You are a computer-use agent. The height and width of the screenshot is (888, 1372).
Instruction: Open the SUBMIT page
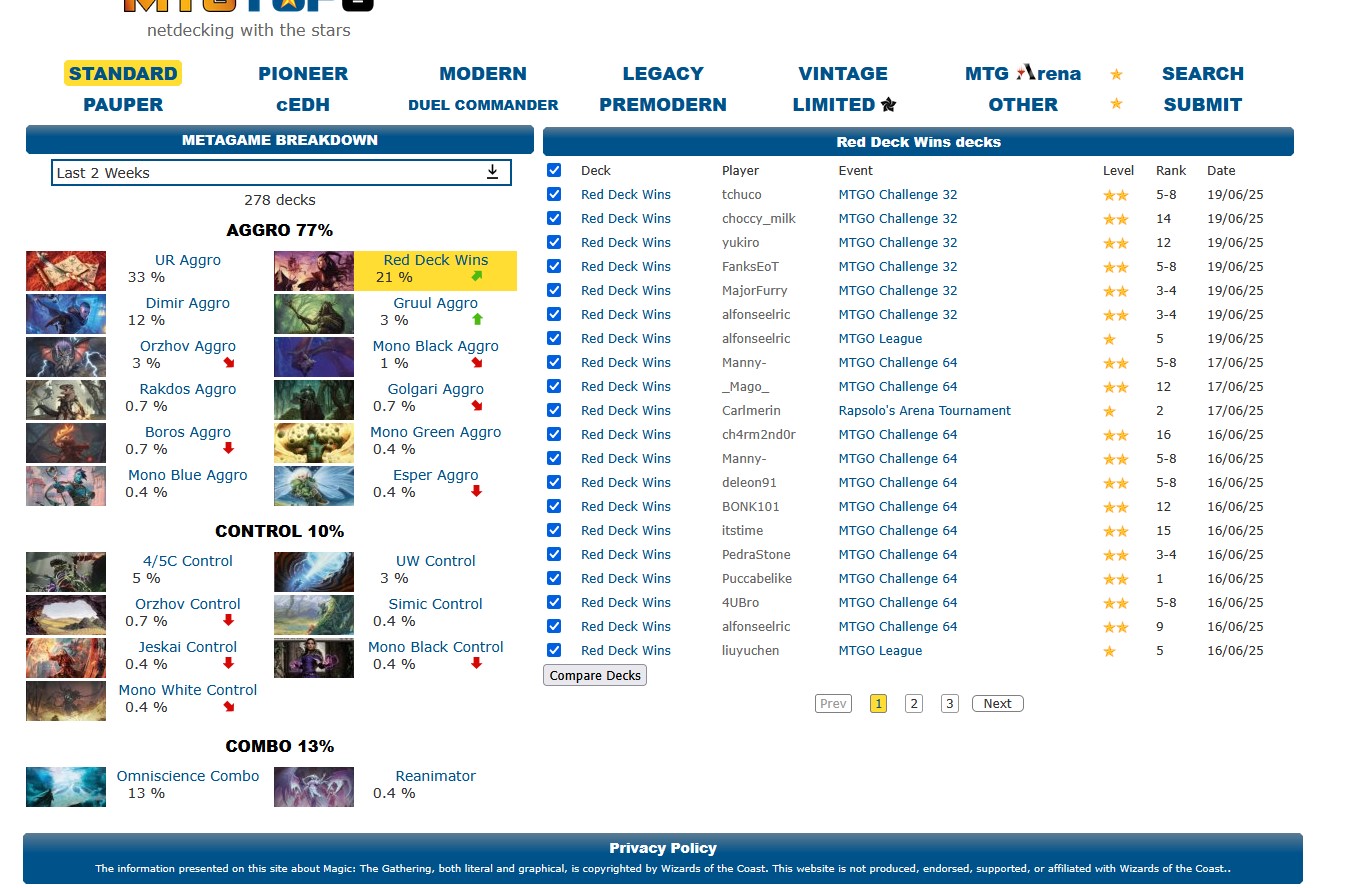pos(1203,104)
